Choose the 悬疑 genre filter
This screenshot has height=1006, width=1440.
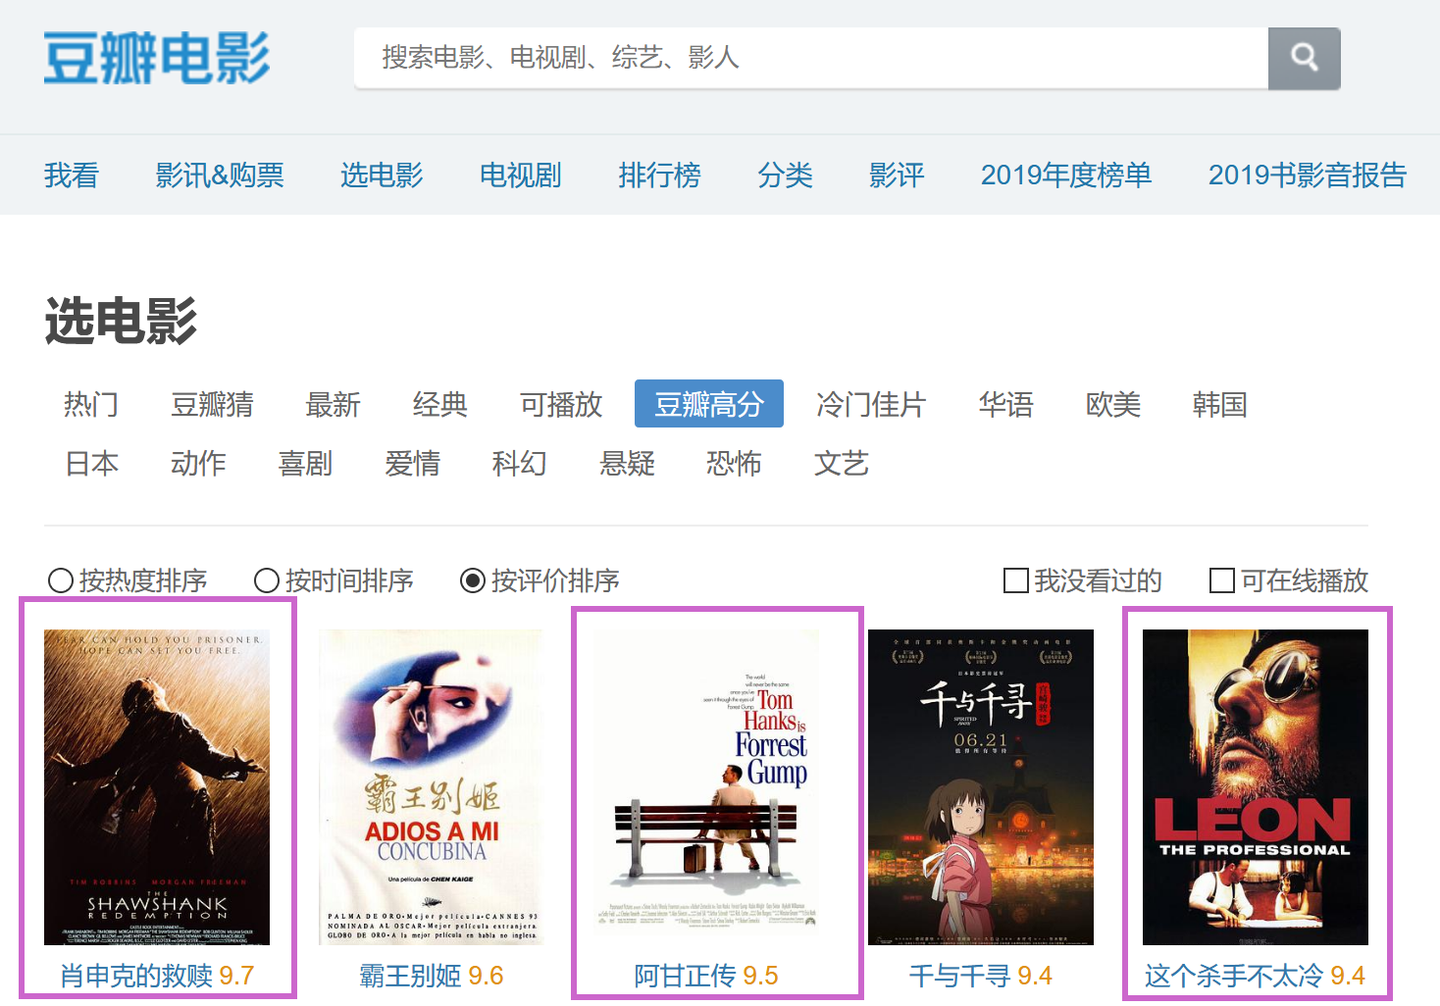tap(627, 463)
